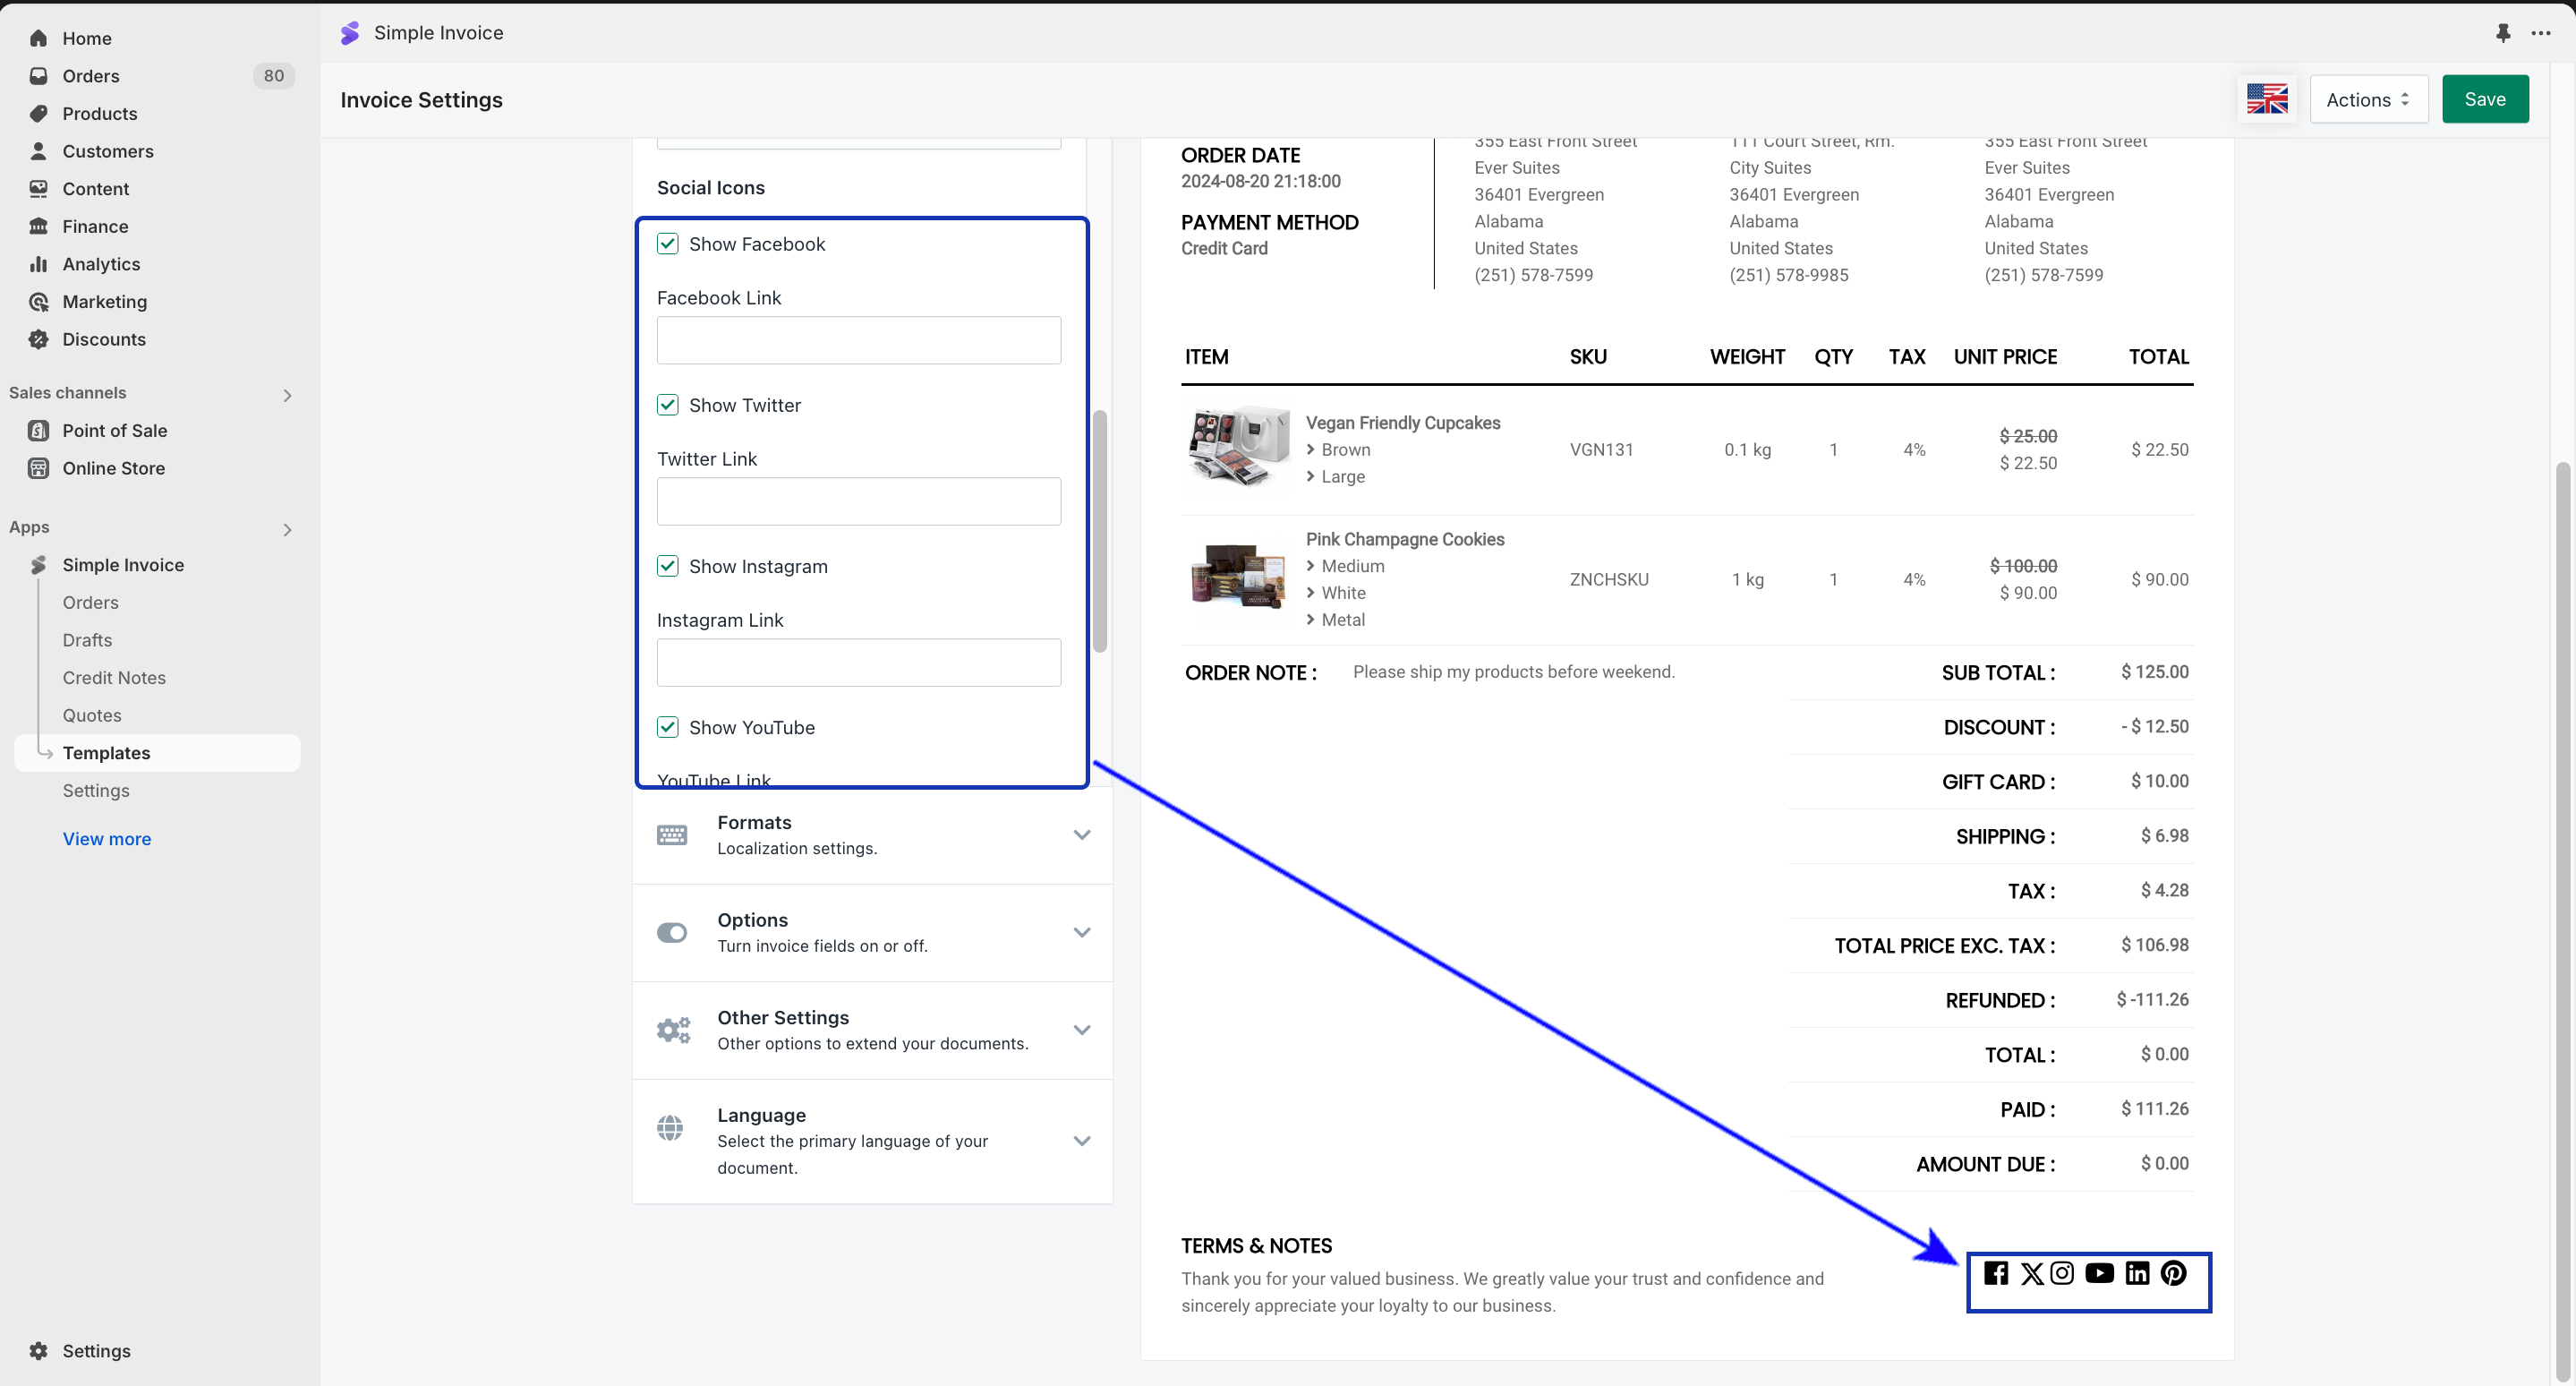Click the Facebook Link input field
This screenshot has width=2576, height=1386.
pos(858,340)
